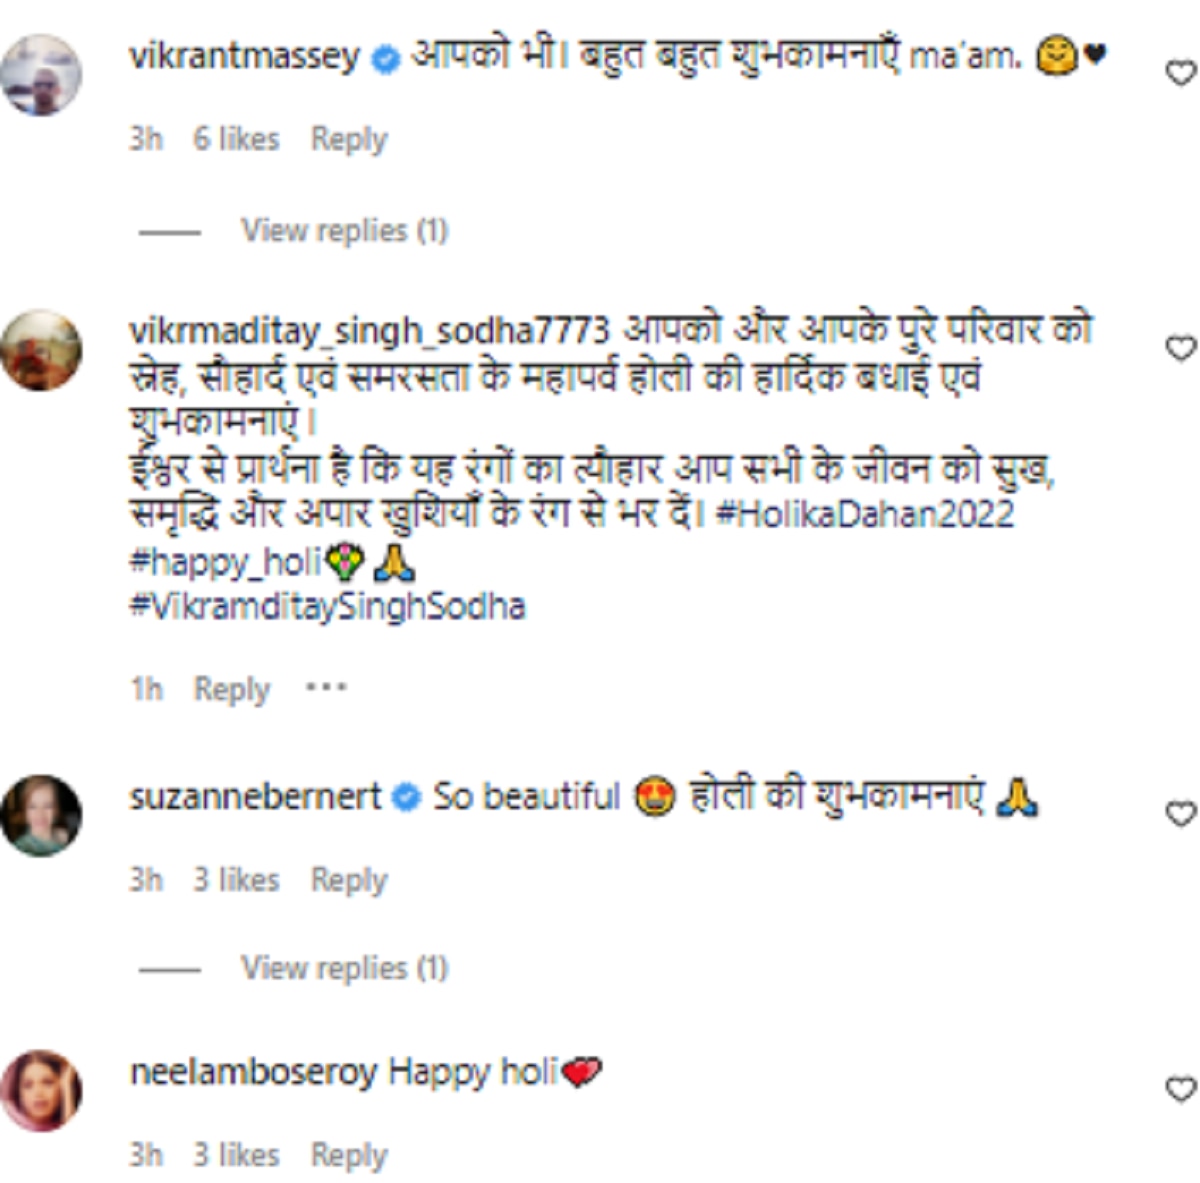
Task: Open the #happy_holi hashtag
Action: (225, 562)
